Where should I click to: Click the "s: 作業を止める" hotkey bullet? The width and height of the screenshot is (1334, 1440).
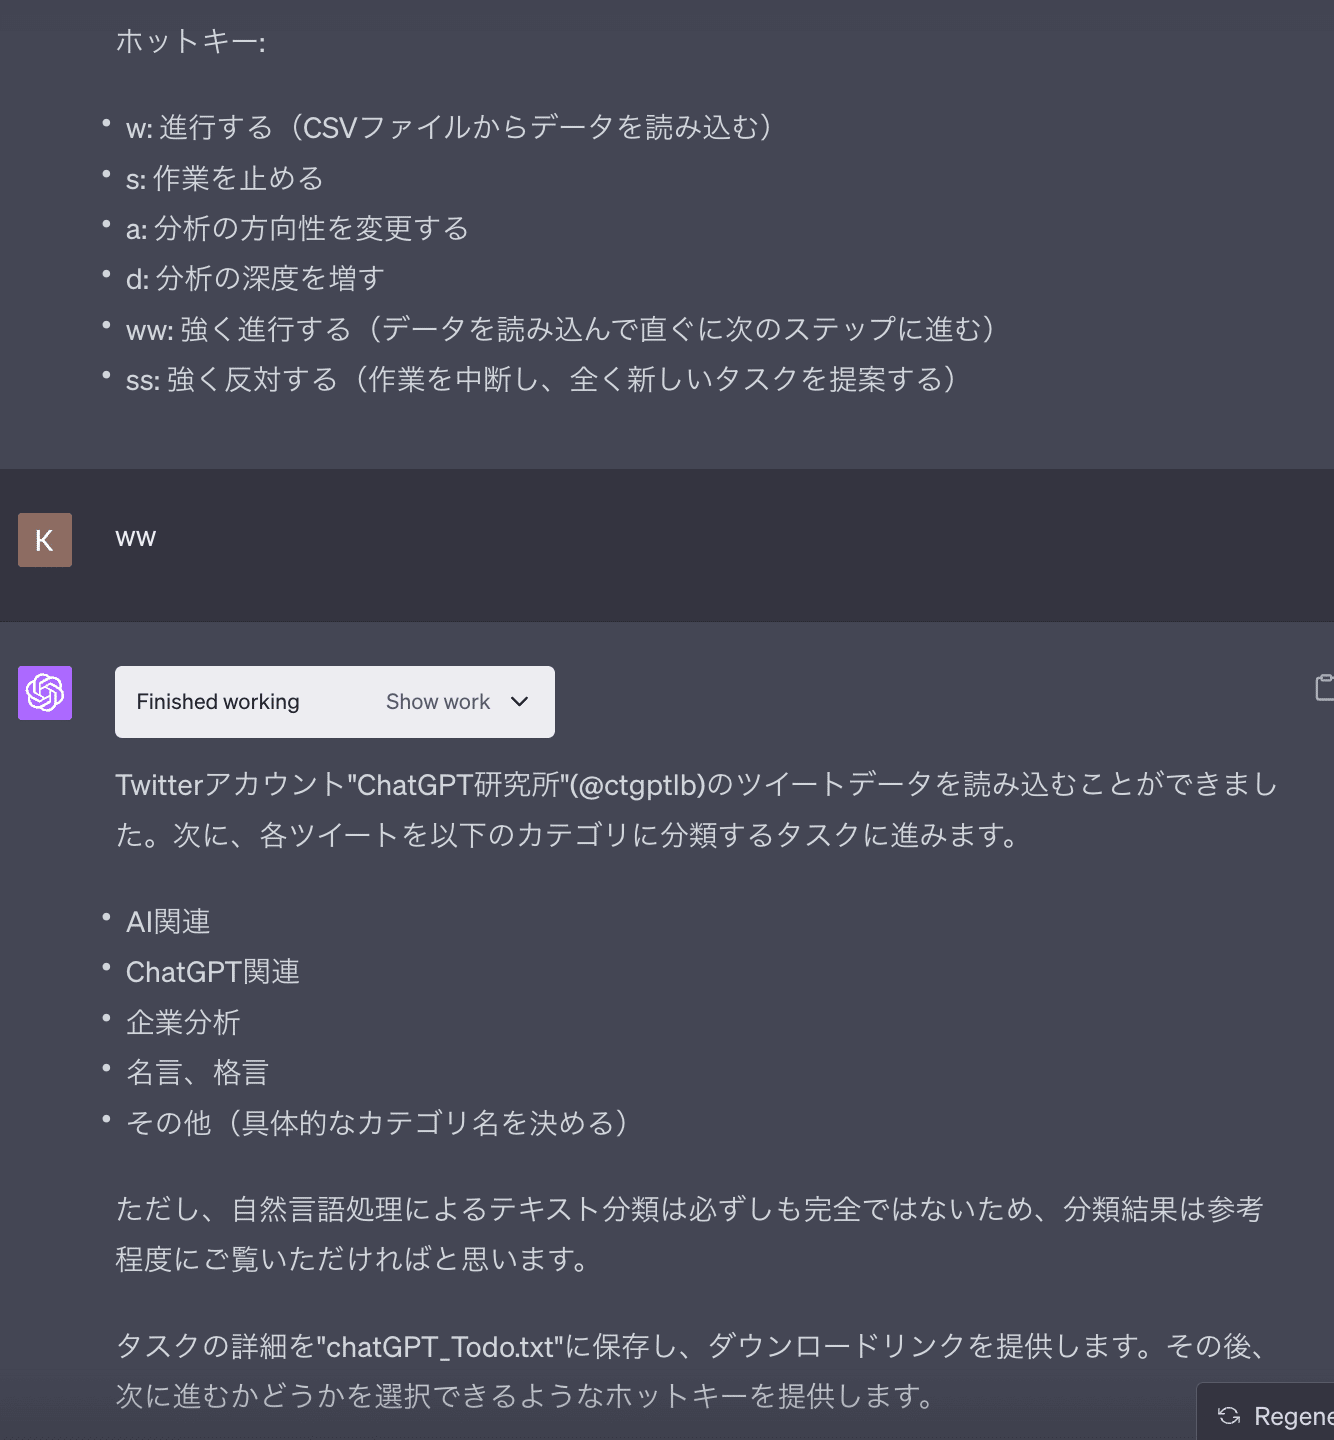[225, 179]
